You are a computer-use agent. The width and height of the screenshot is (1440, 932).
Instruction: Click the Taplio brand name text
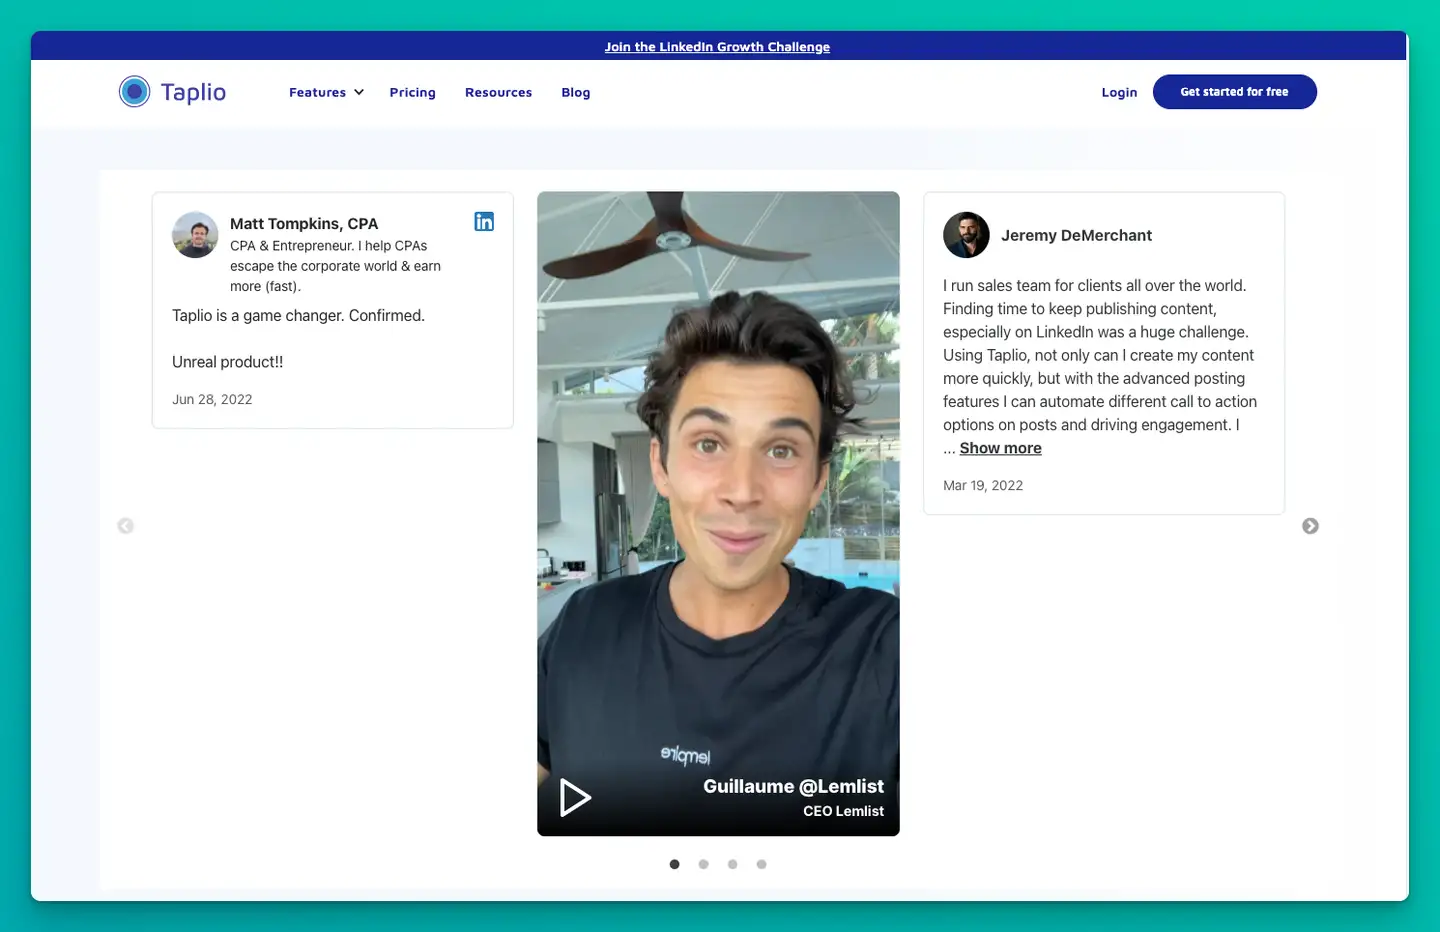(193, 92)
